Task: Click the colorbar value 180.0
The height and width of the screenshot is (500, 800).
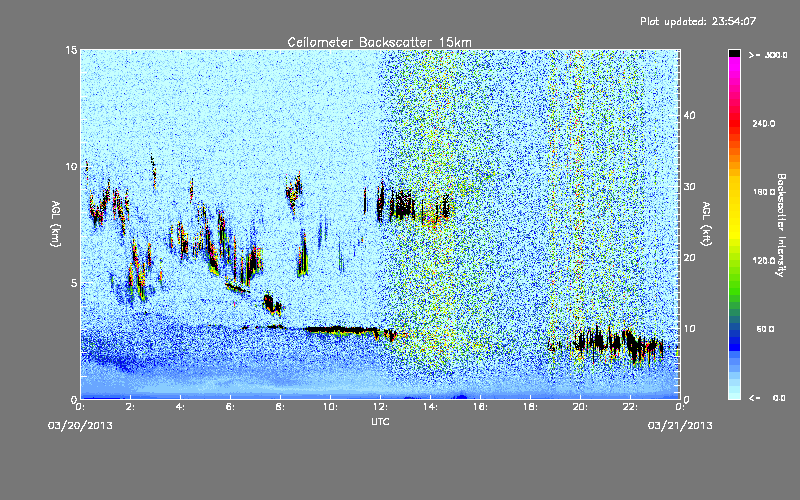Action: point(764,192)
